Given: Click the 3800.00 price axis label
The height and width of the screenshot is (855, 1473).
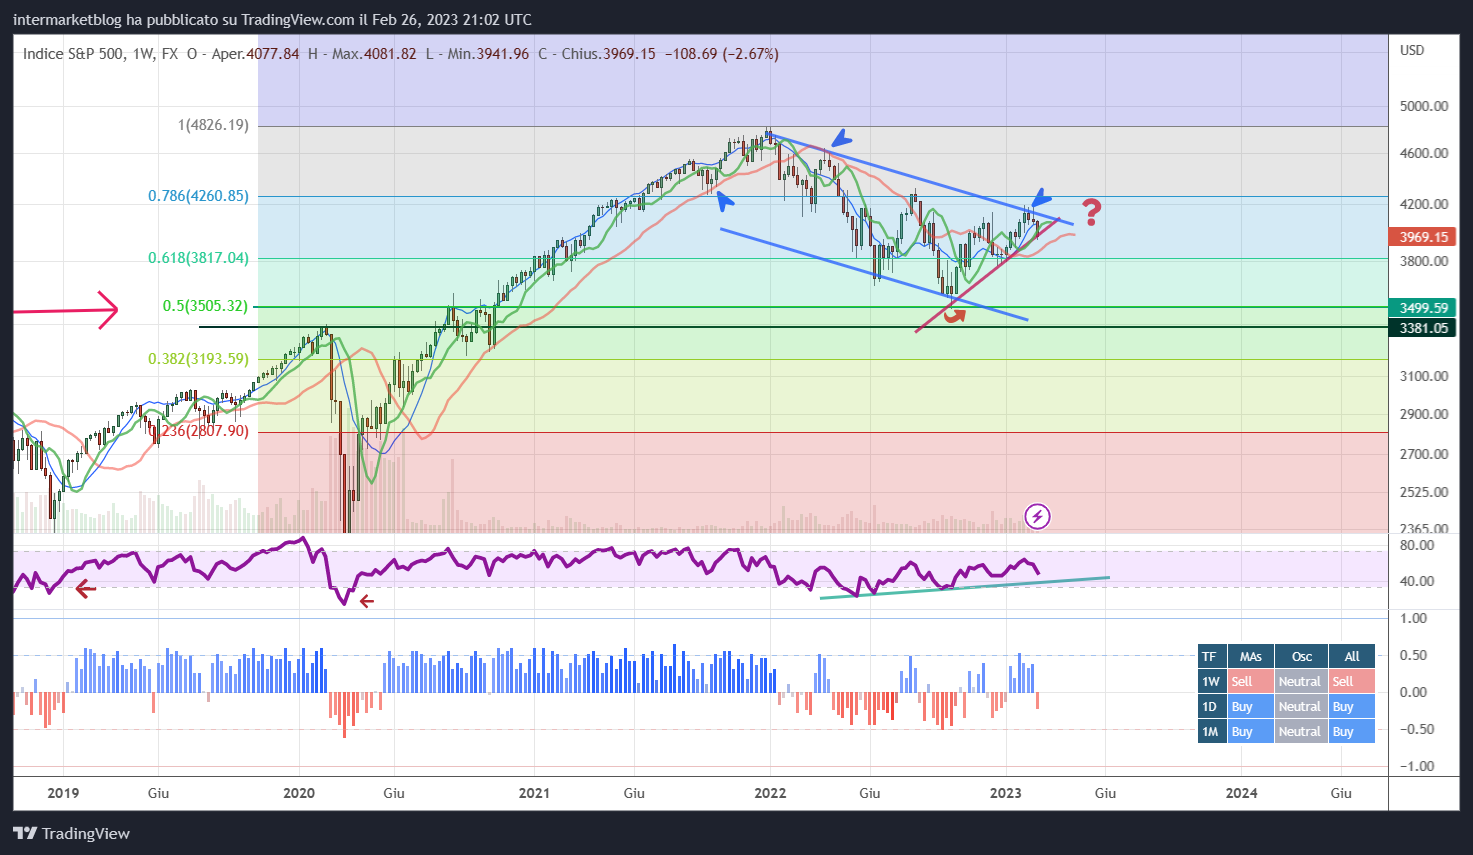Looking at the screenshot, I should 1424,261.
